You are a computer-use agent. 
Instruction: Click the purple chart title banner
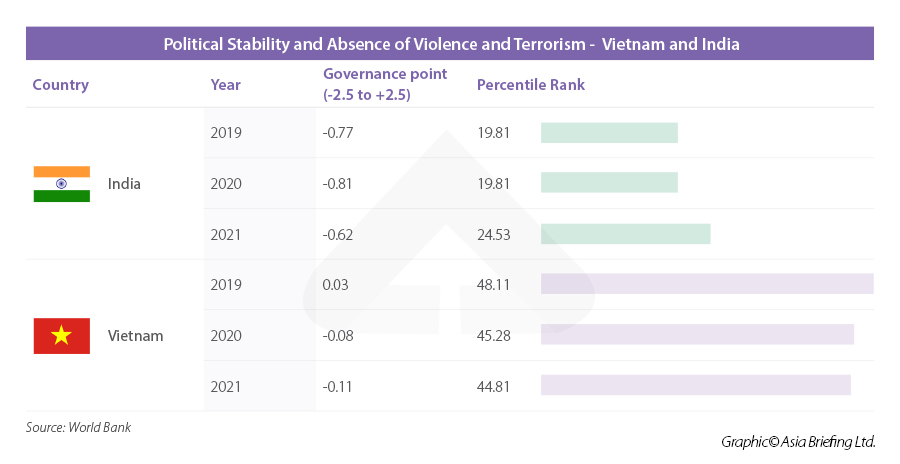(x=450, y=45)
